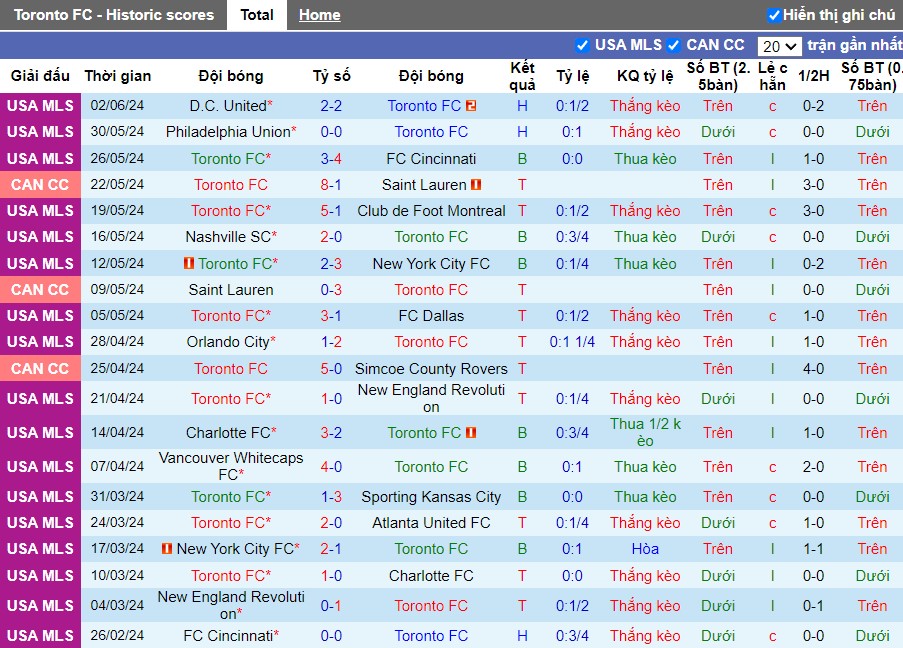Viewport: 903px width, 648px height.
Task: Open Nashville SC team link
Action: tap(228, 237)
